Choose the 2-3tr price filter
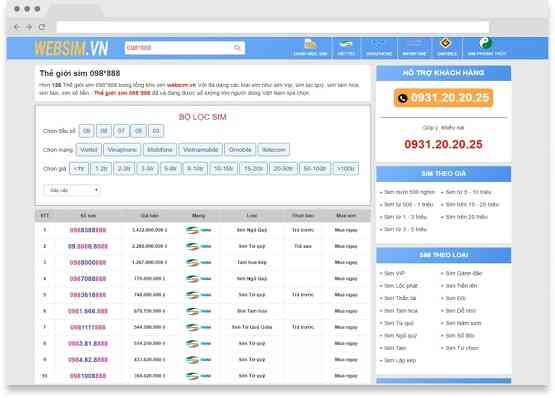The image size is (555, 398). [x=124, y=169]
